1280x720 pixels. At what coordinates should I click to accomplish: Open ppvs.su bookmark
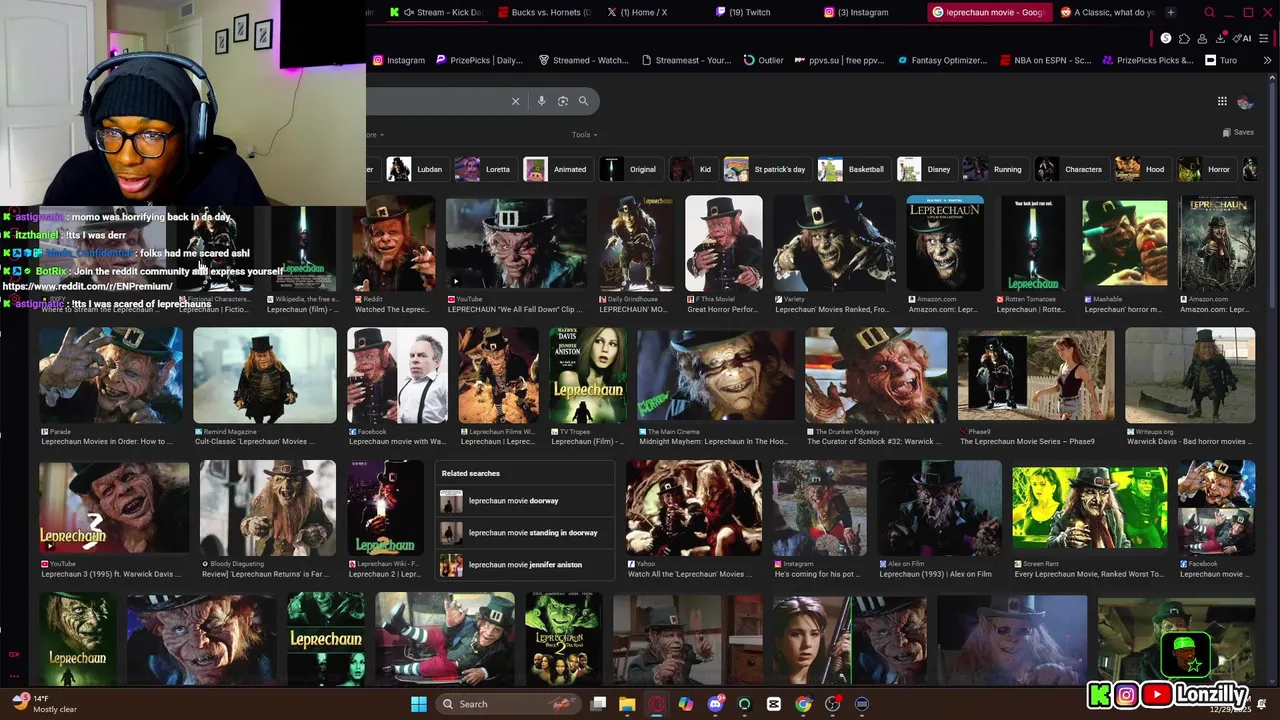(x=839, y=60)
